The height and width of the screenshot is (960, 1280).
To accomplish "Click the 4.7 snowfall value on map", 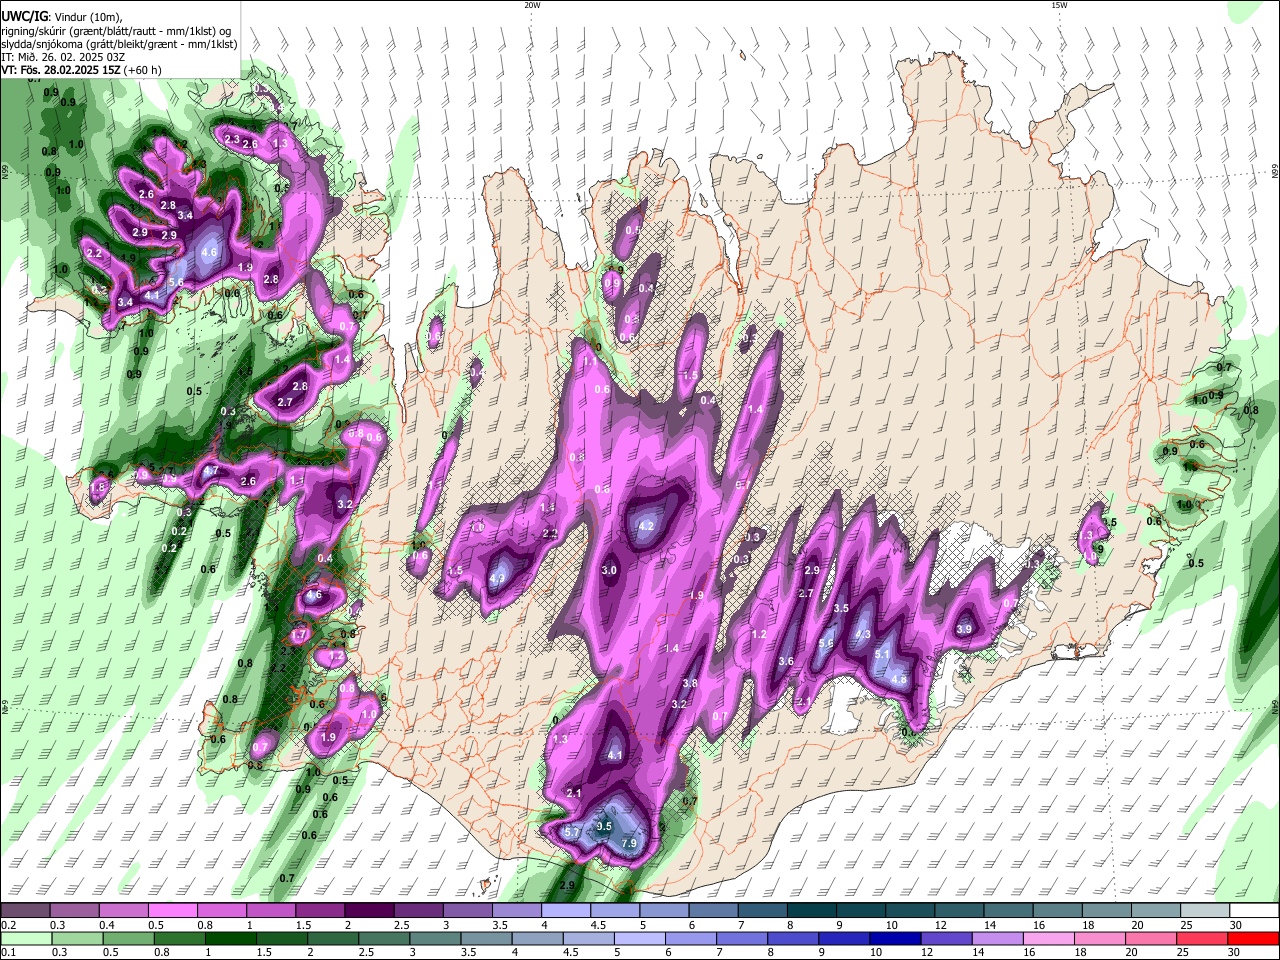I will (x=211, y=470).
